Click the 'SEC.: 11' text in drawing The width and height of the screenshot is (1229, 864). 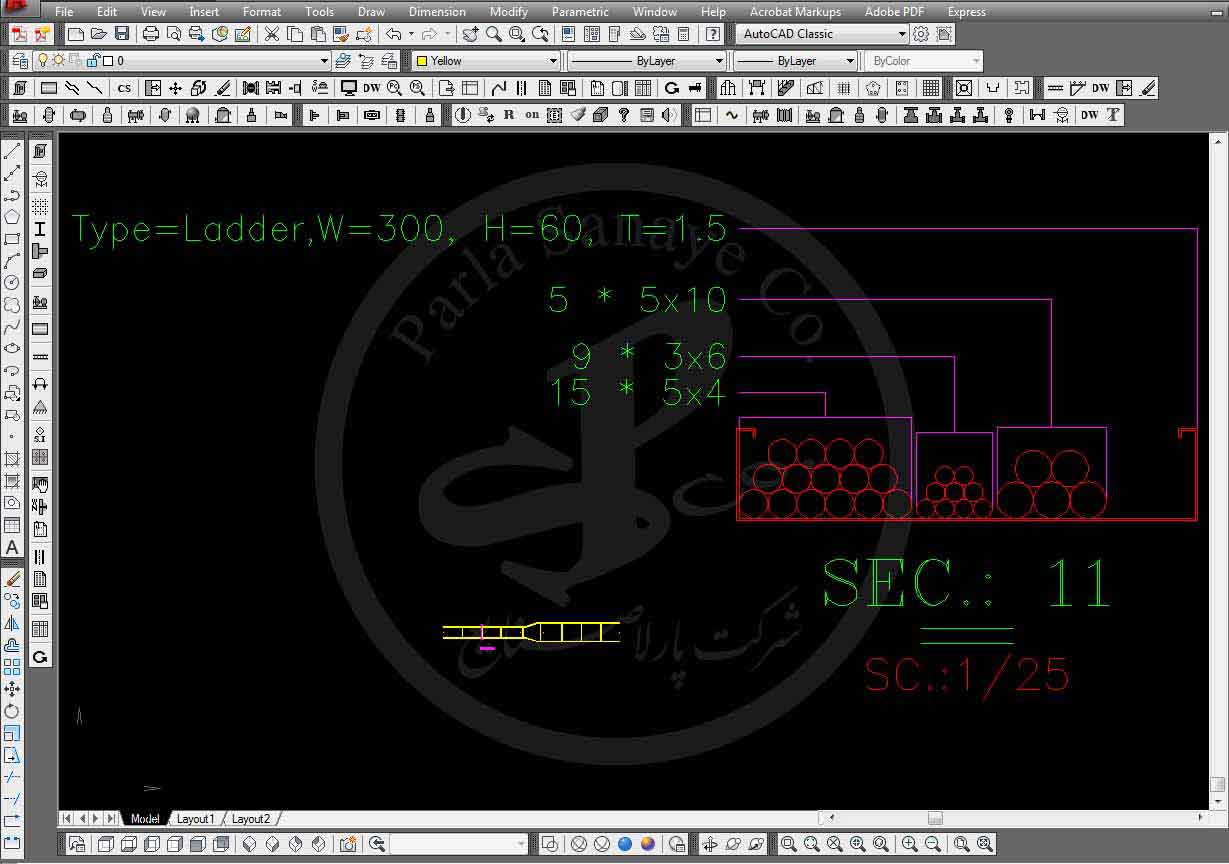966,583
